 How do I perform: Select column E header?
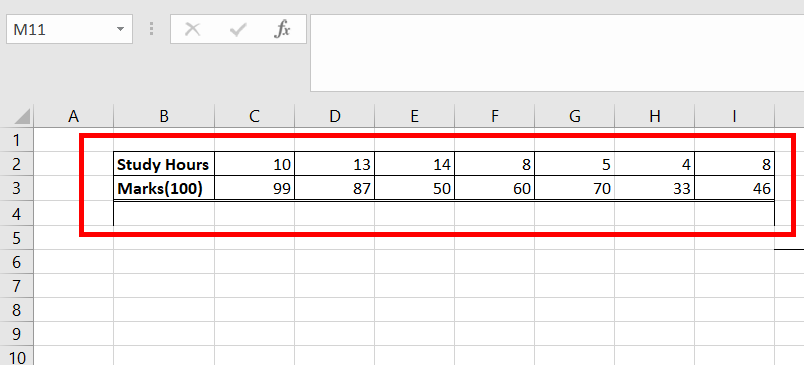pos(414,116)
